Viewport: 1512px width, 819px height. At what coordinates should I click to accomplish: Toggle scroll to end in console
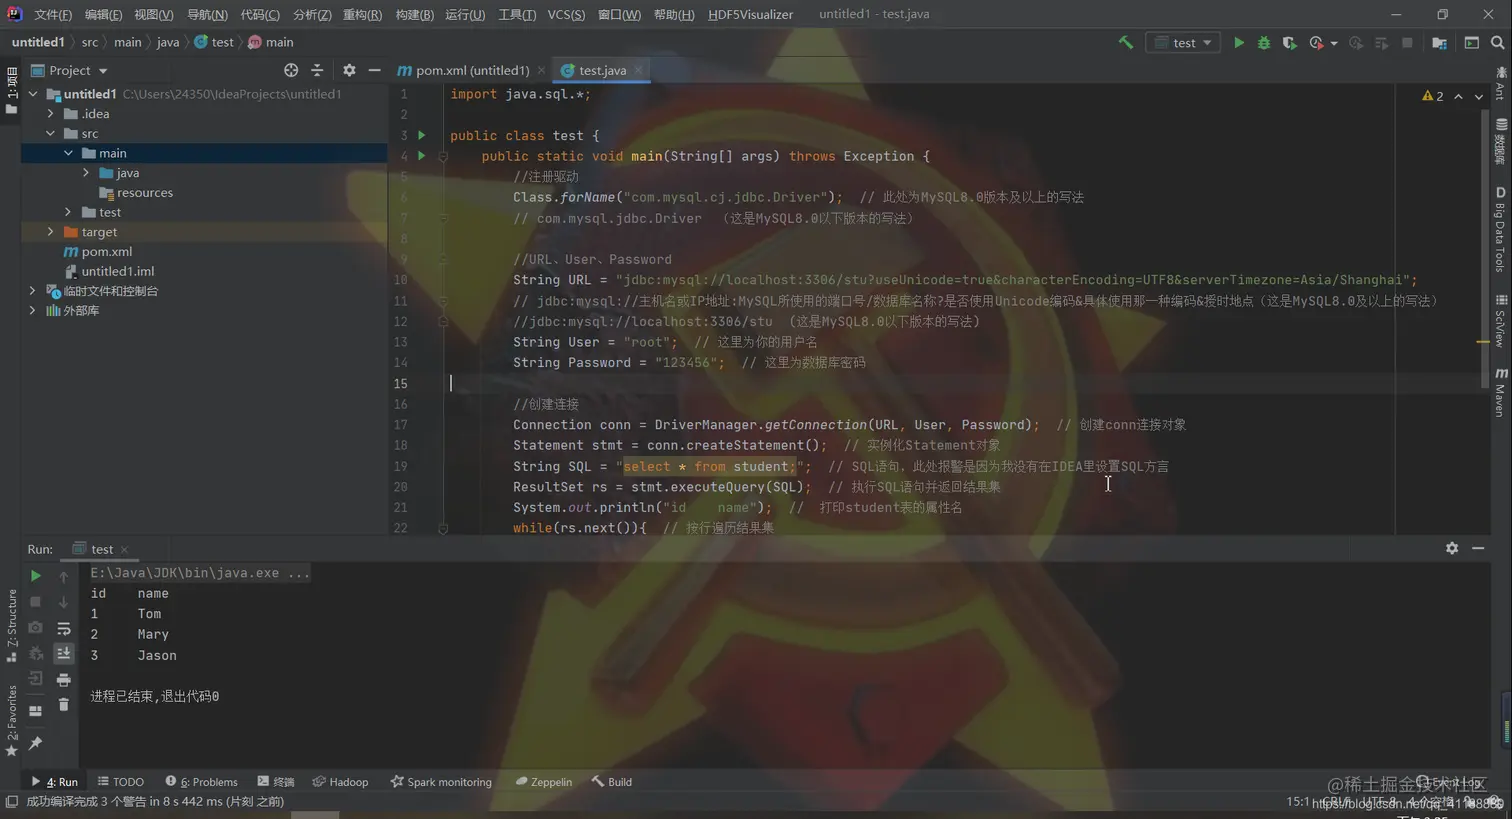pyautogui.click(x=63, y=653)
